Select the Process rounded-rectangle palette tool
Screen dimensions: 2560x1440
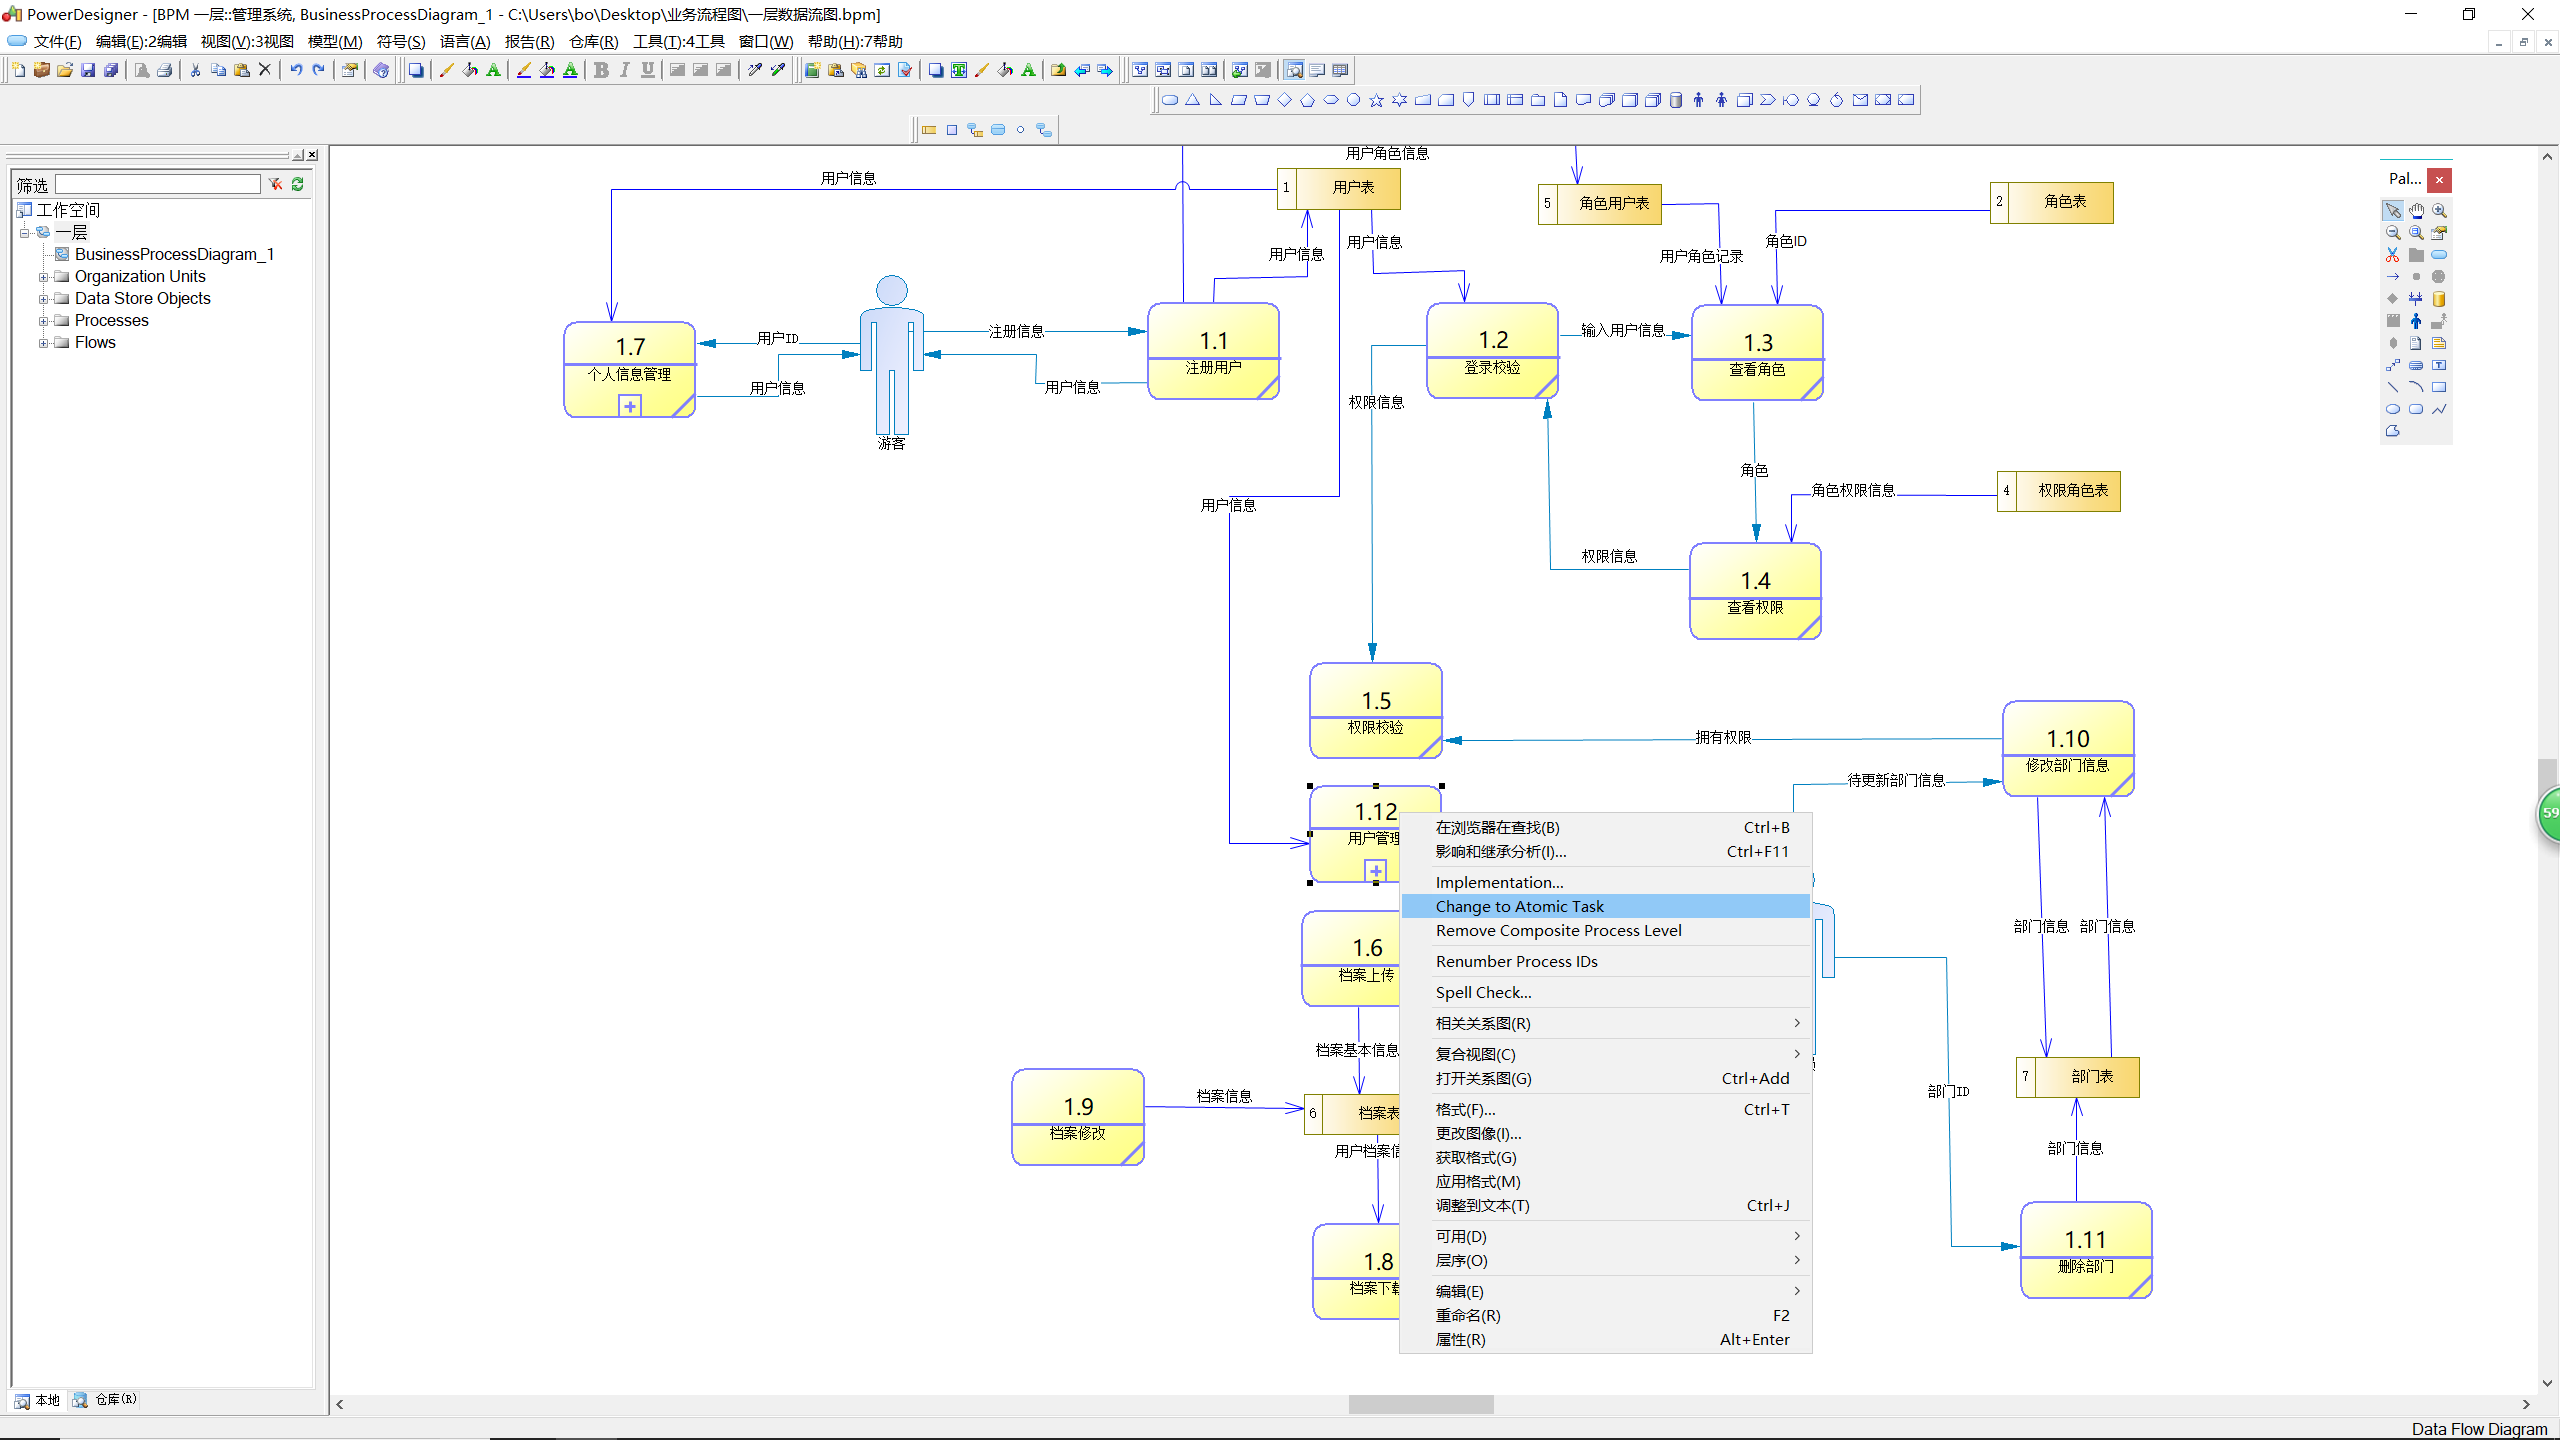click(x=2439, y=255)
